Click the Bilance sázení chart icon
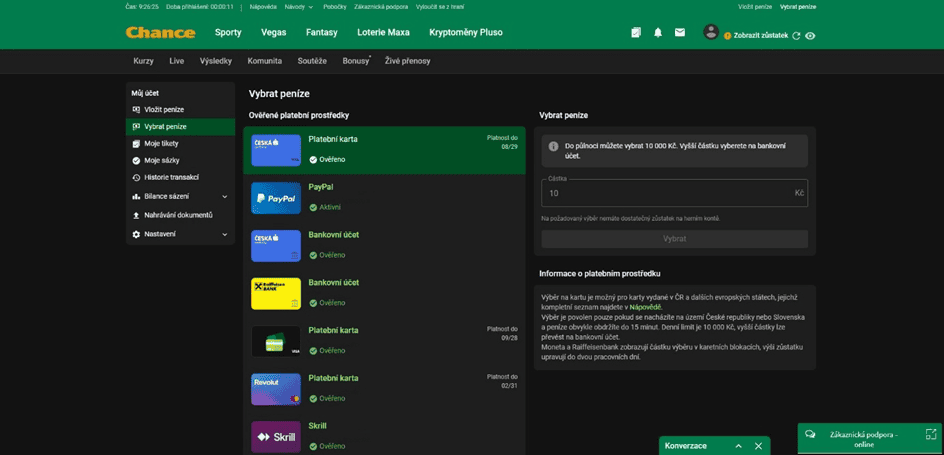 (x=136, y=196)
